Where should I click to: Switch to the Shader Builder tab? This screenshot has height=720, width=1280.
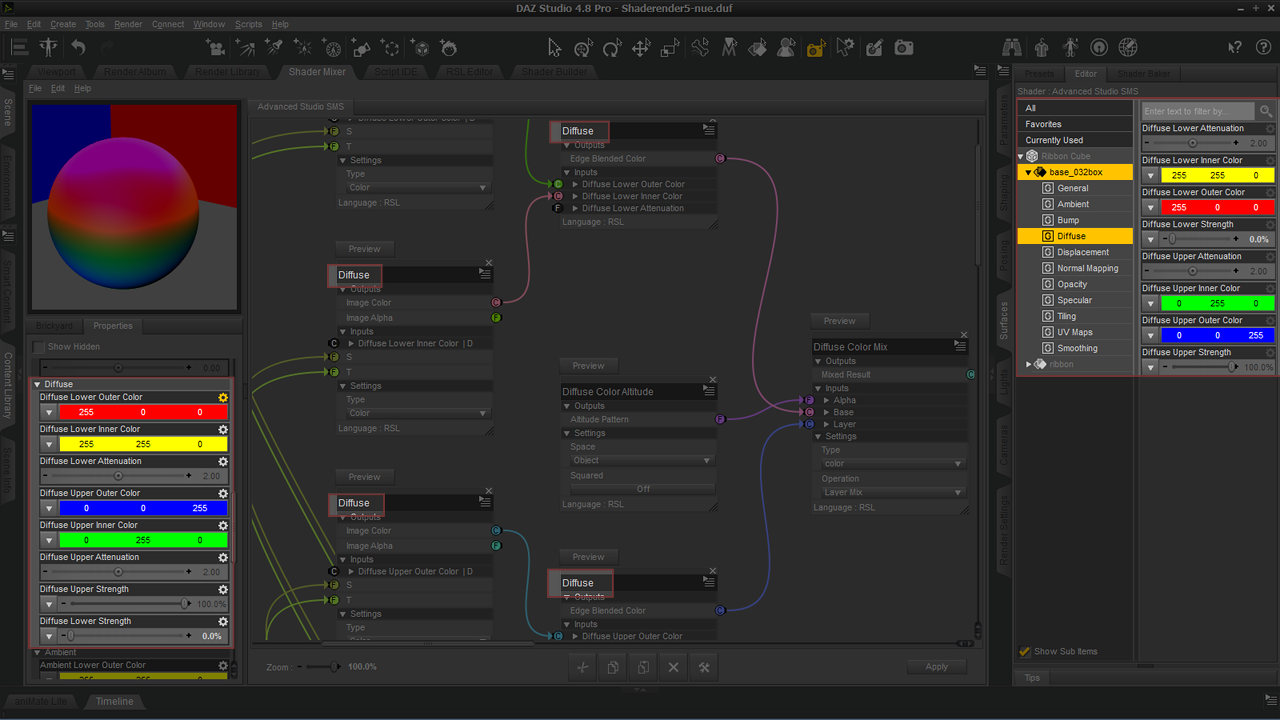[x=553, y=72]
